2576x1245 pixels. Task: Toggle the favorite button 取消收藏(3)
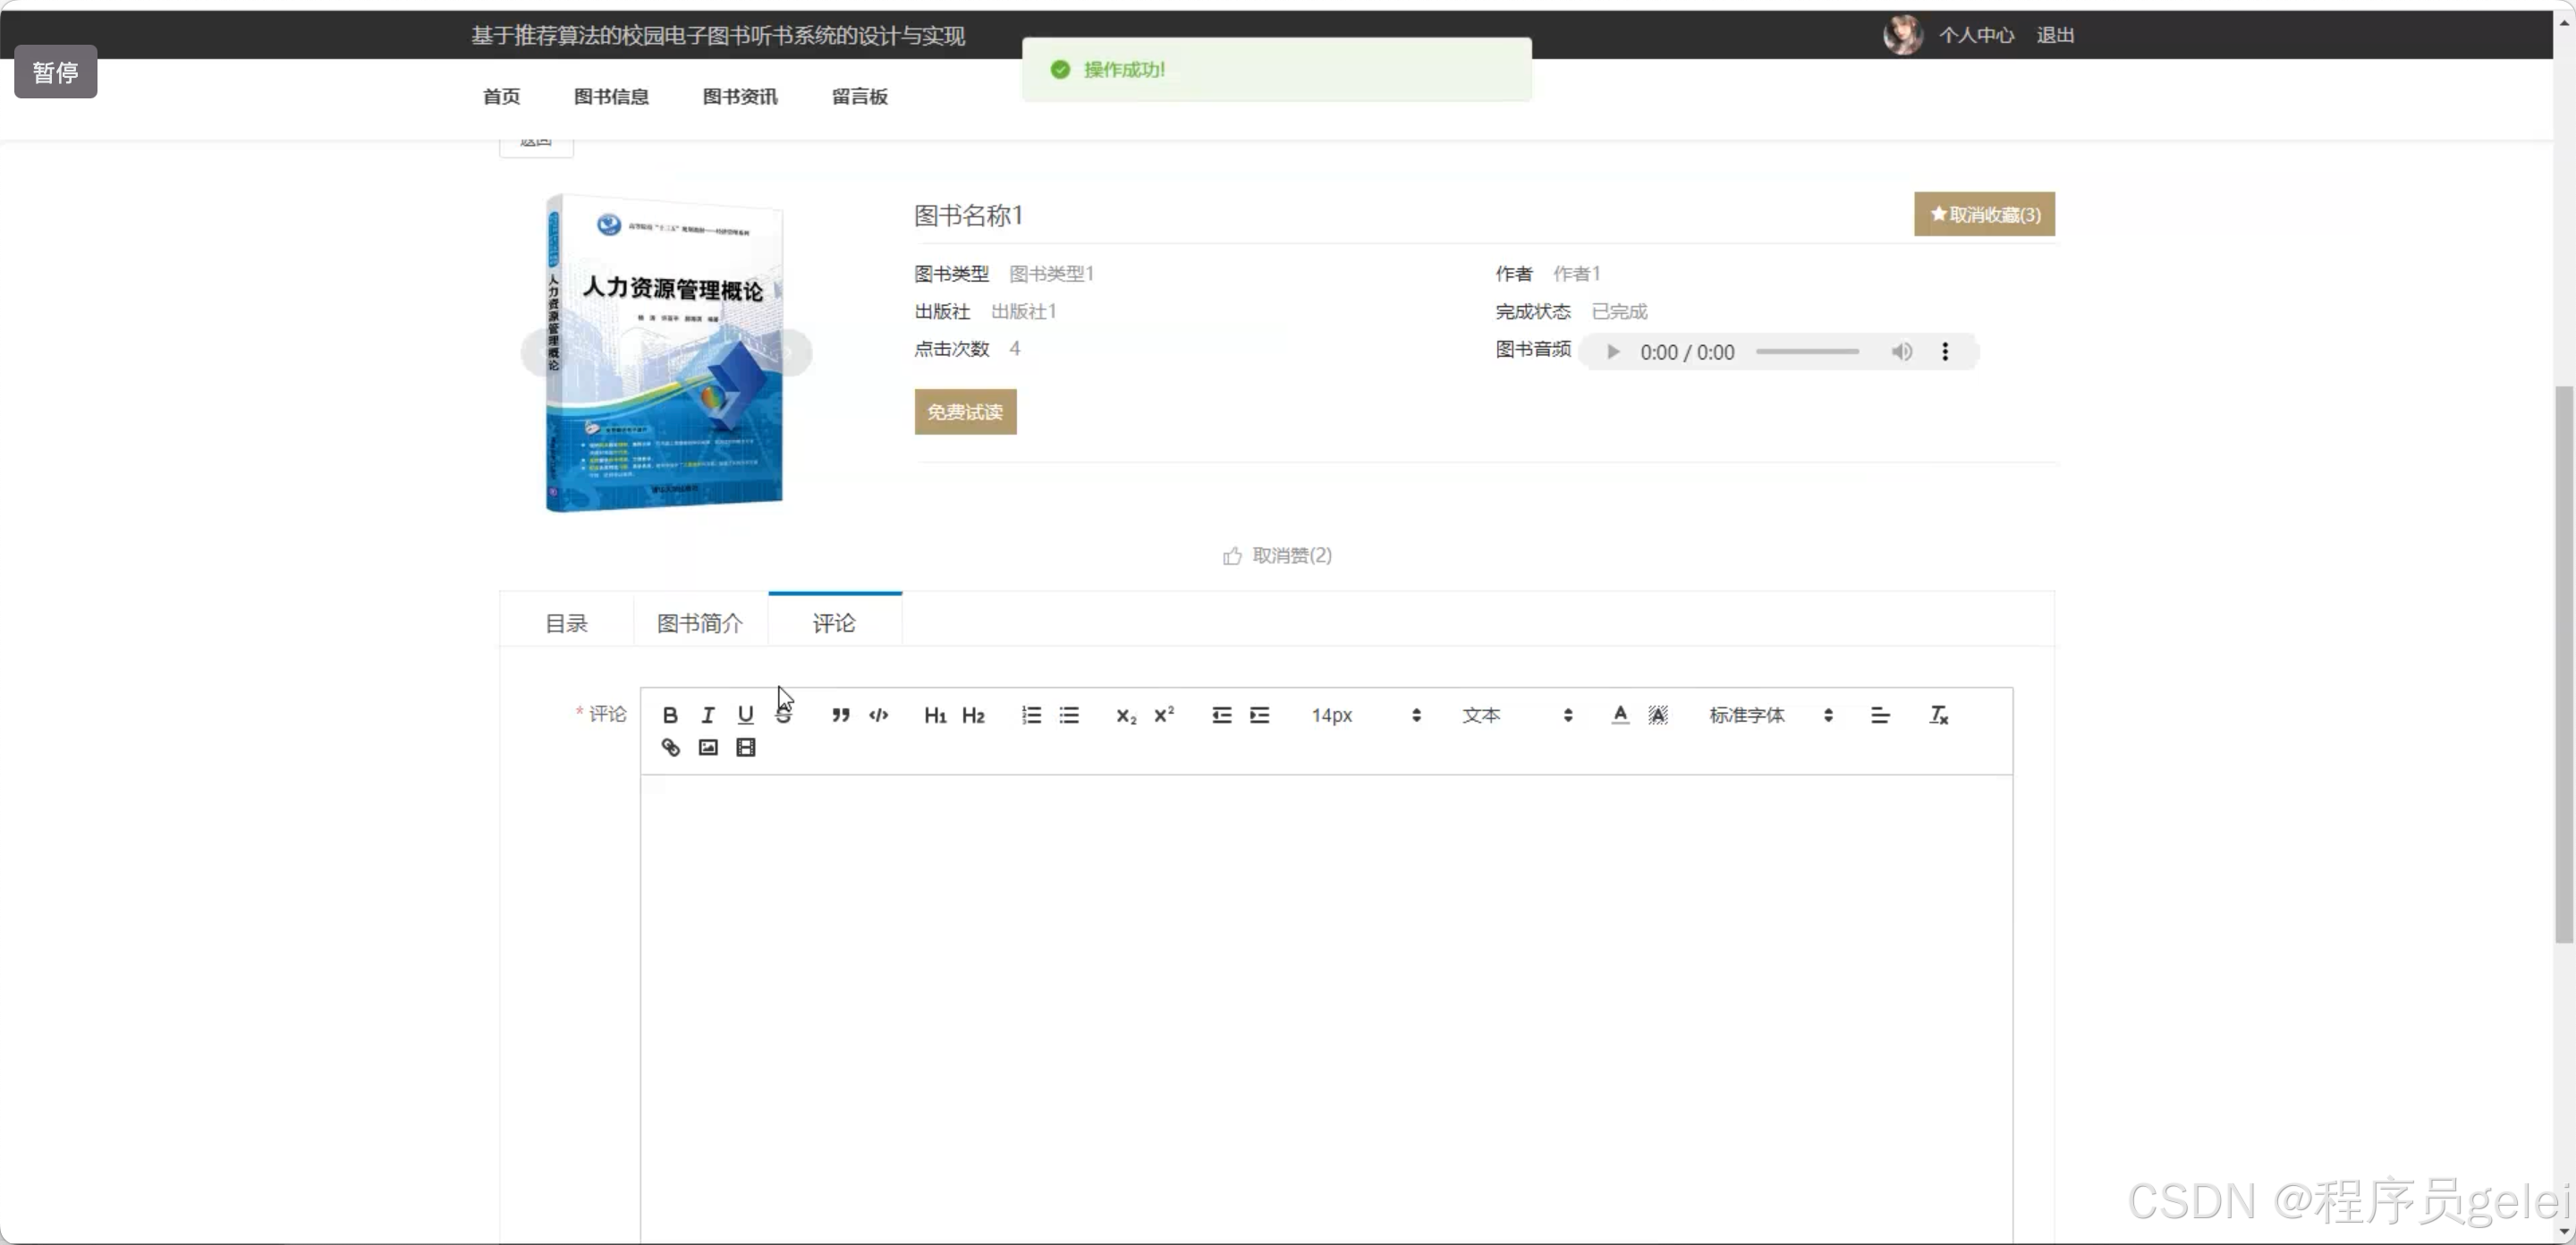1984,214
